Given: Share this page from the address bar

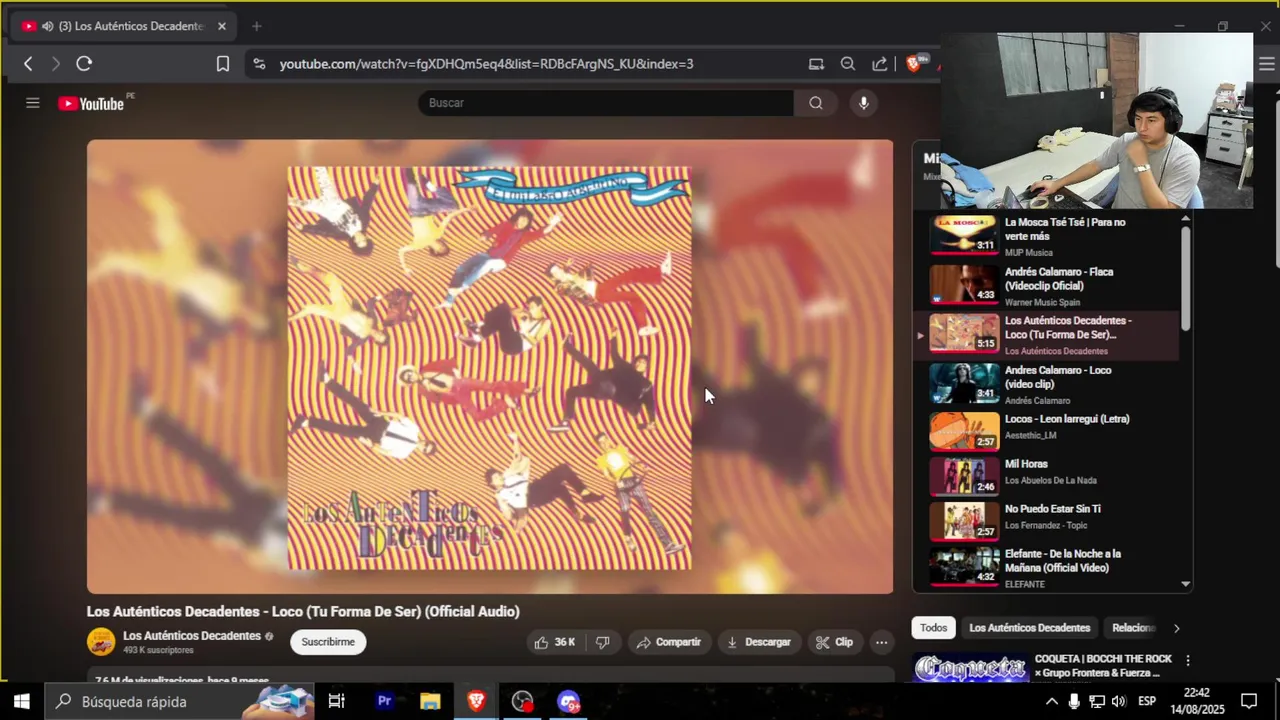Looking at the screenshot, I should point(880,64).
